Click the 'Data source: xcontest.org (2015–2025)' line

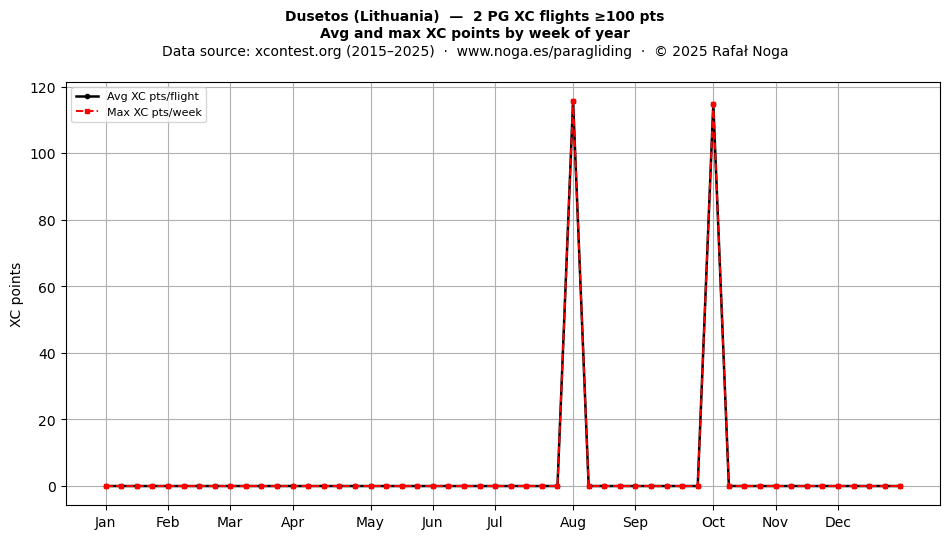pos(298,51)
